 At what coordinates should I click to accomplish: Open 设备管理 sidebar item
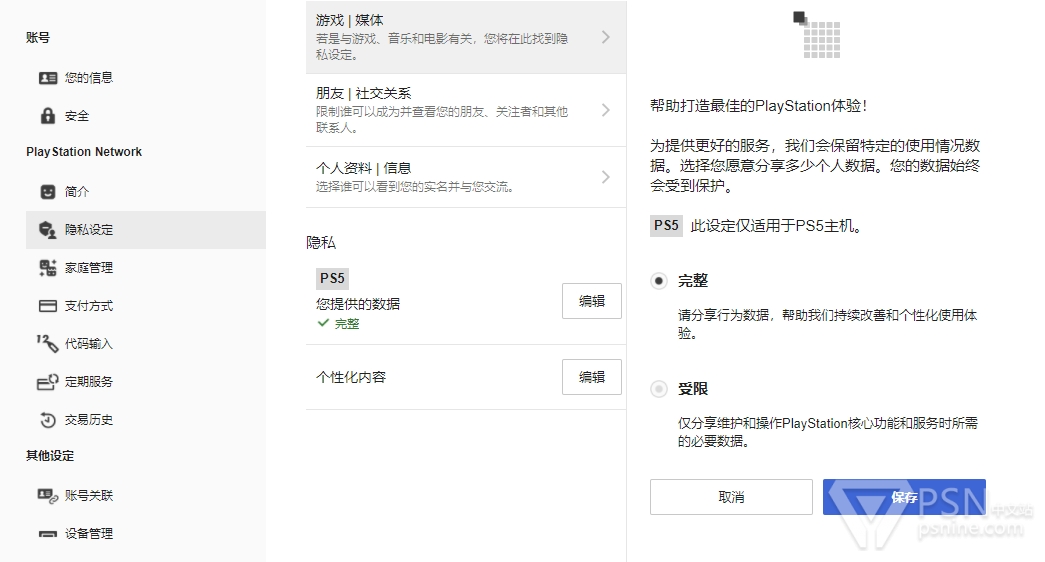[x=146, y=534]
